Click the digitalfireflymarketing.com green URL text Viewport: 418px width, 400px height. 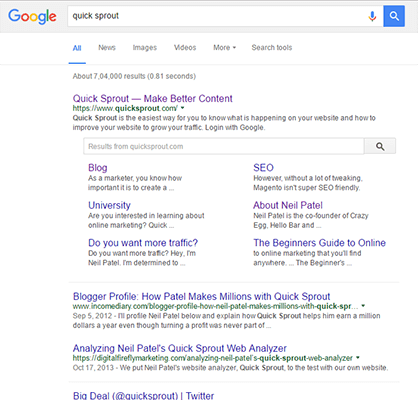click(213, 358)
